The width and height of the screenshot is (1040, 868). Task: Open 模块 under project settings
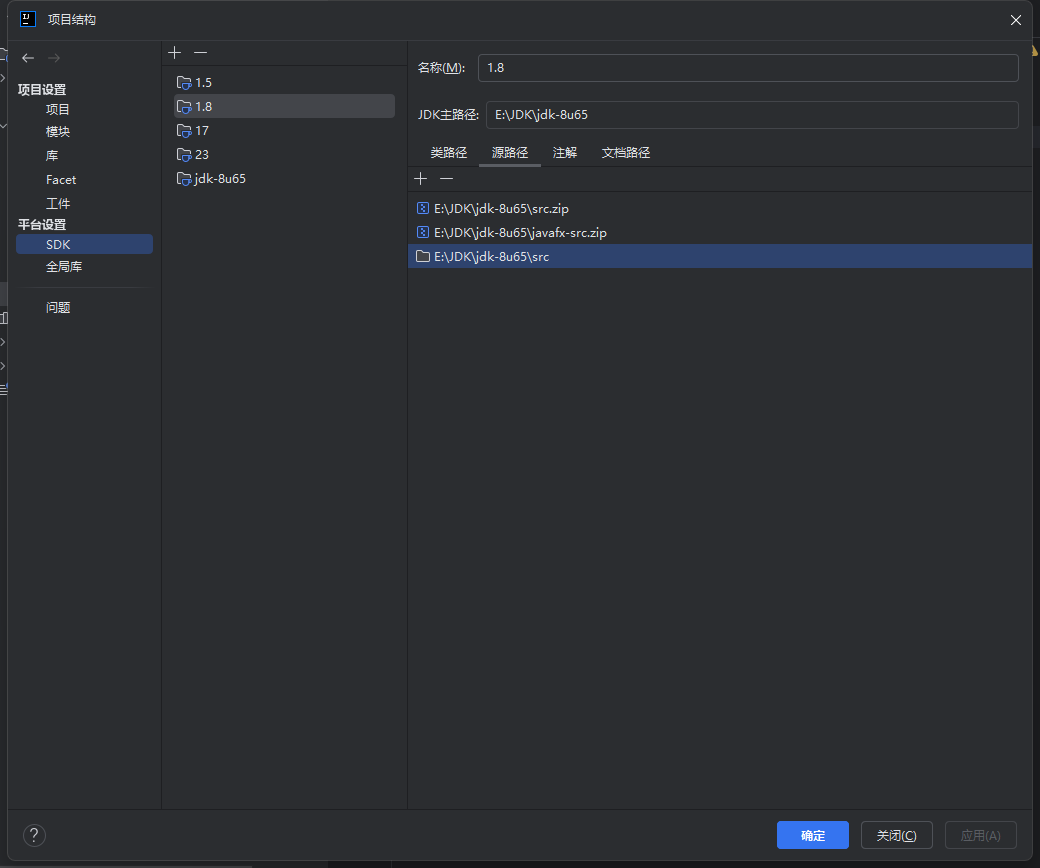[x=58, y=131]
